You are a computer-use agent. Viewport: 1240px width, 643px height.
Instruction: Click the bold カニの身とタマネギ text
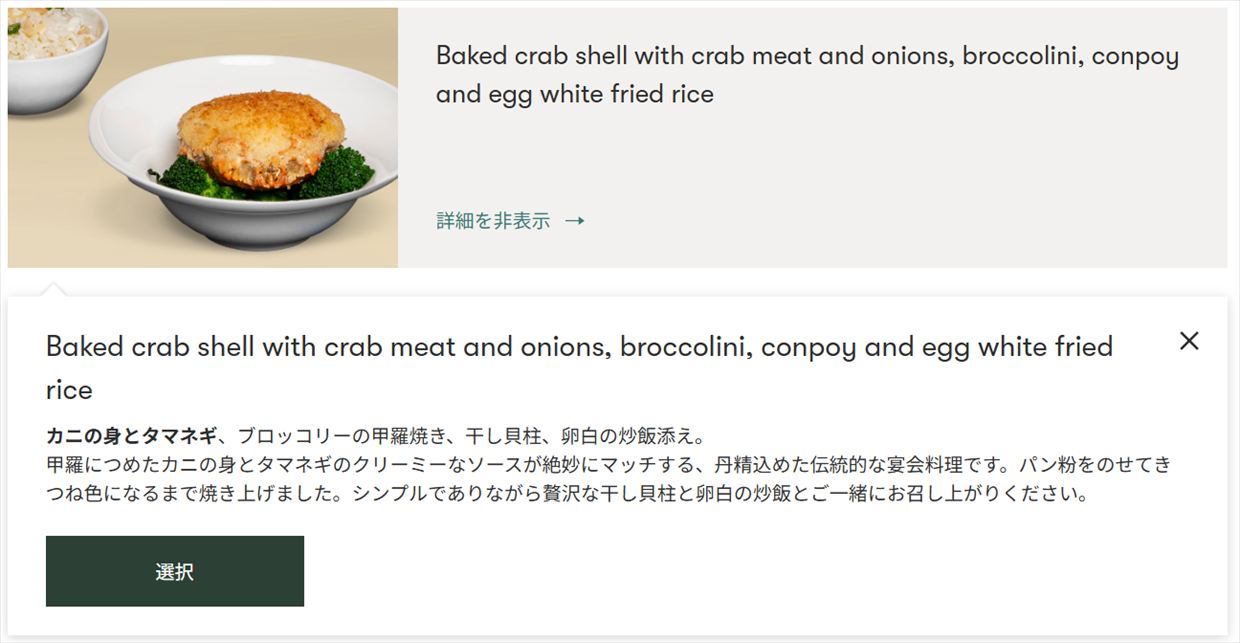(131, 436)
